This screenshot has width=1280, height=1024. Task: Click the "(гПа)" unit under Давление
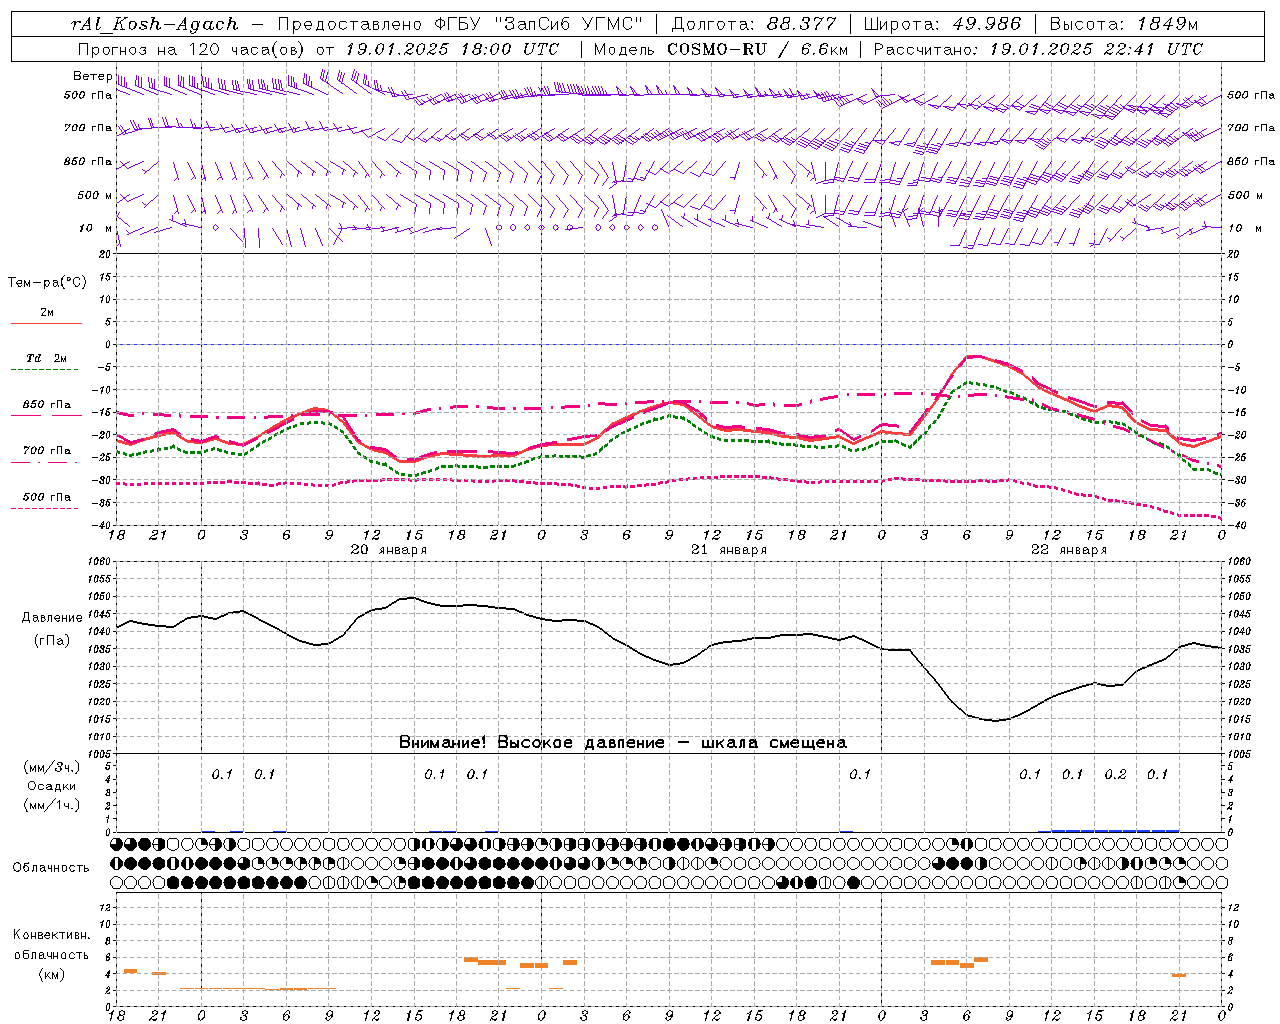coord(52,640)
